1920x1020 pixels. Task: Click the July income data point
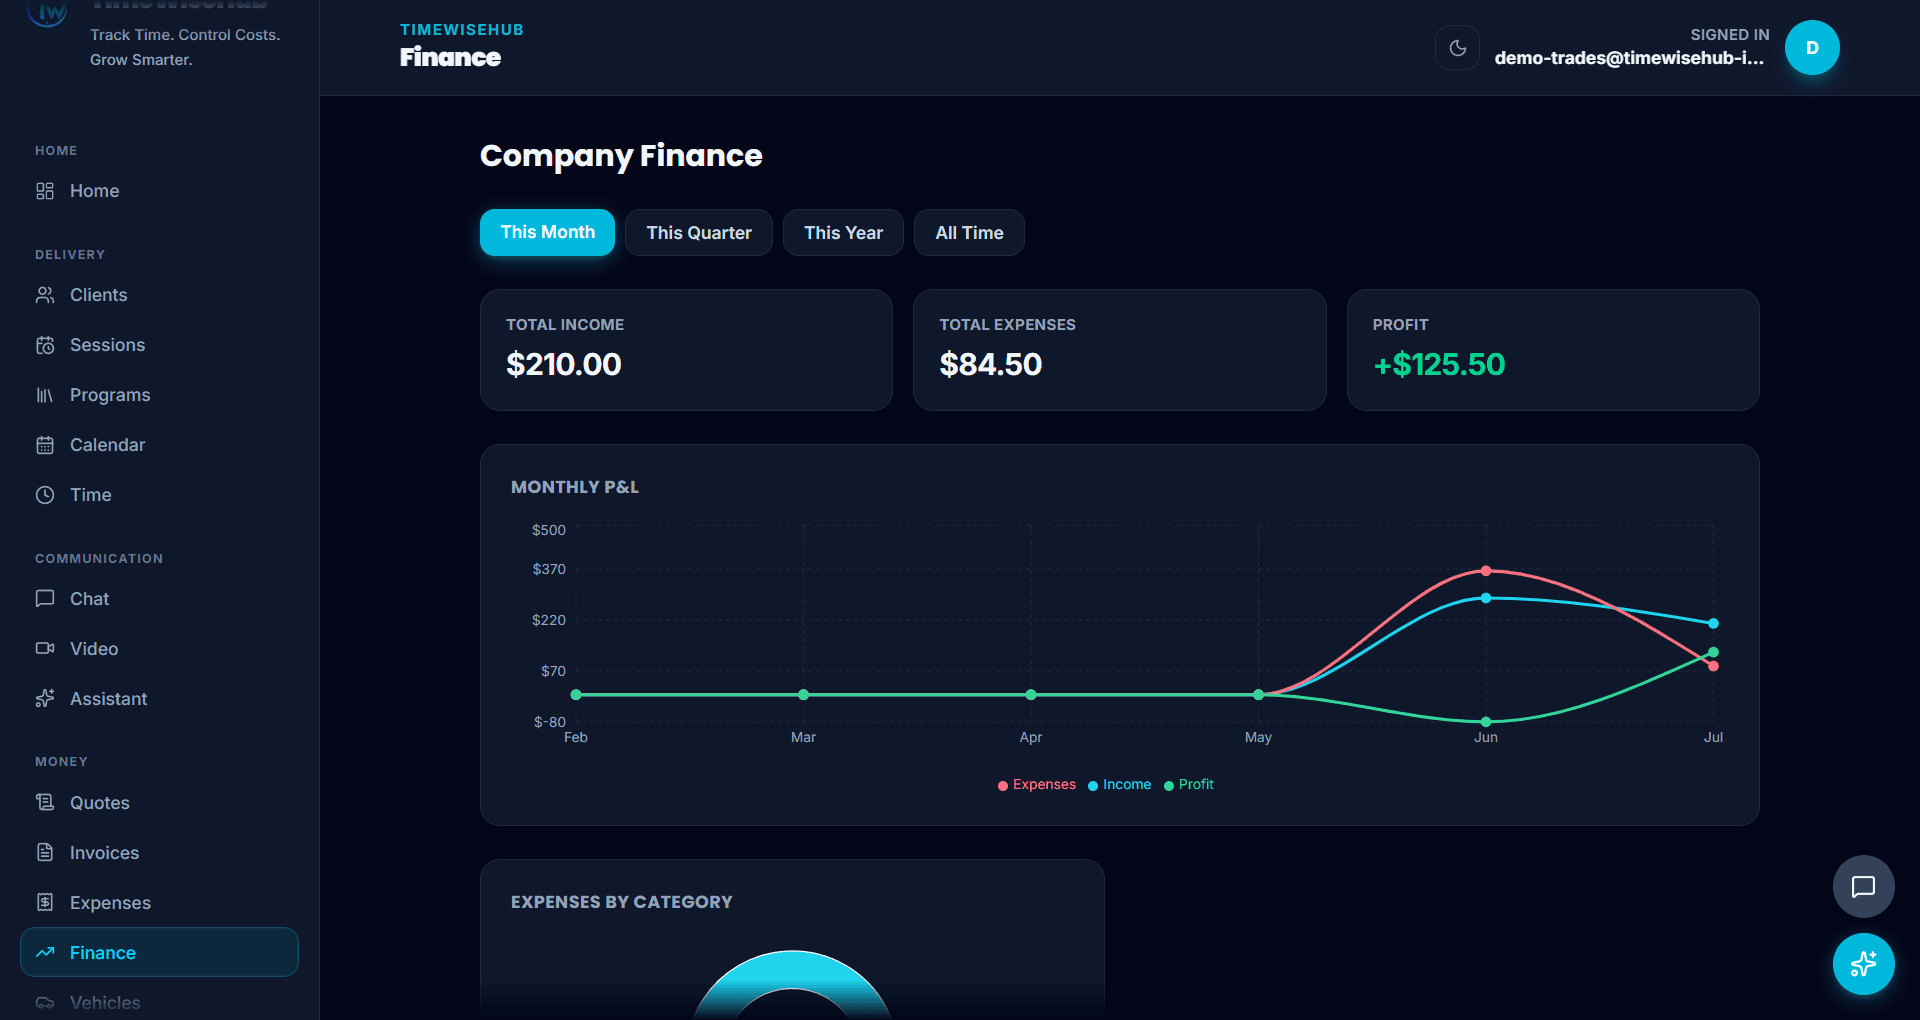pos(1713,623)
